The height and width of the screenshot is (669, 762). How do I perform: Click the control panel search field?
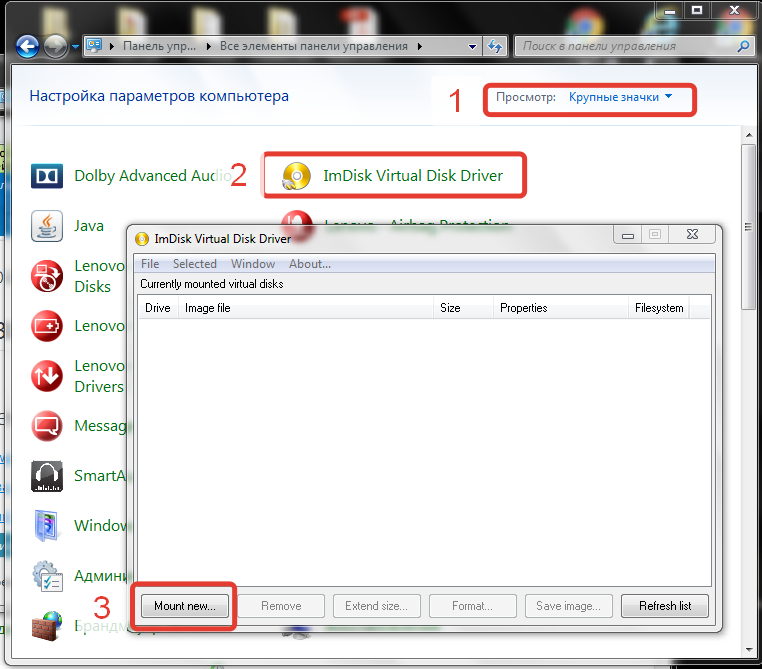(x=625, y=46)
